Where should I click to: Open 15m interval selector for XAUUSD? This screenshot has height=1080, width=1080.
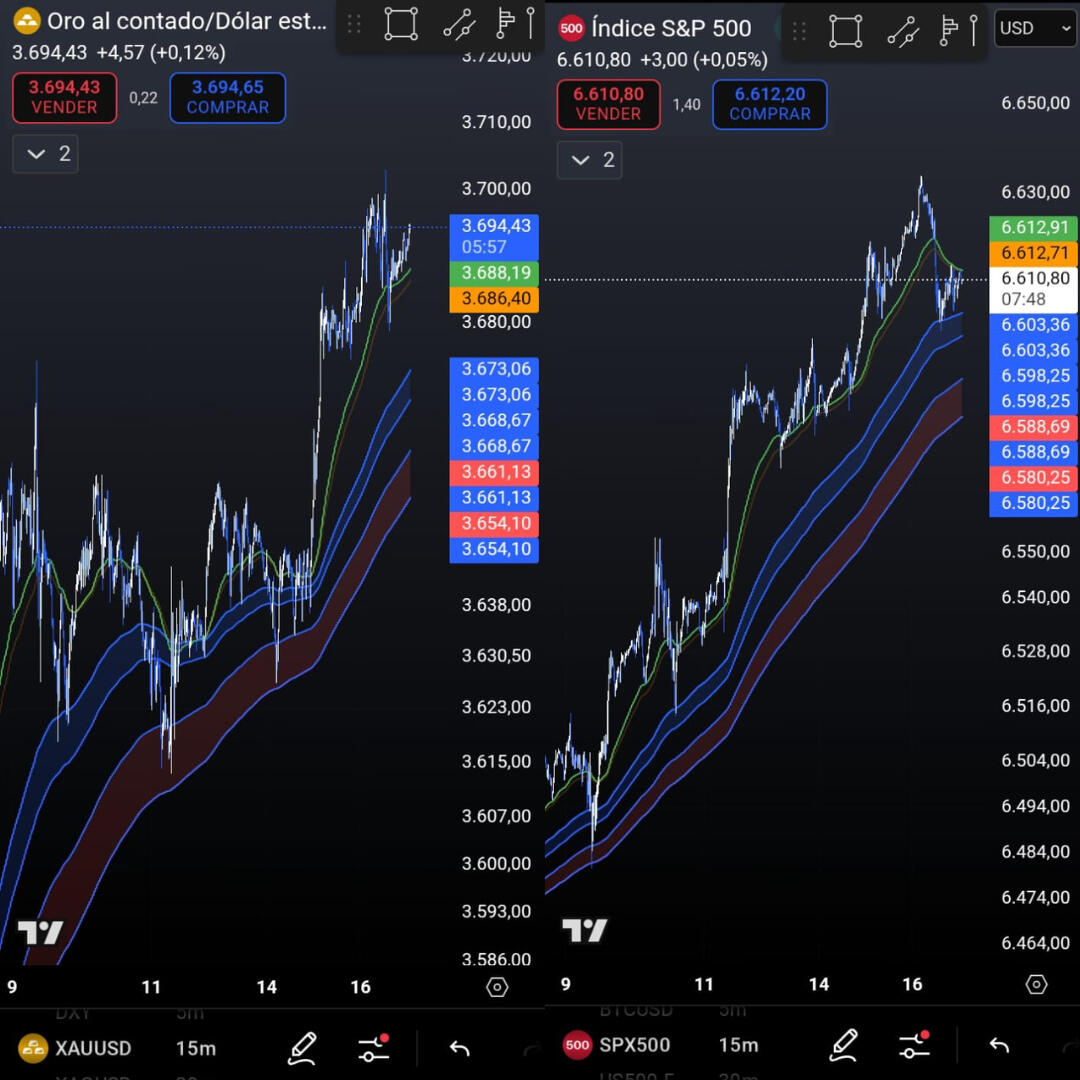tap(196, 1048)
